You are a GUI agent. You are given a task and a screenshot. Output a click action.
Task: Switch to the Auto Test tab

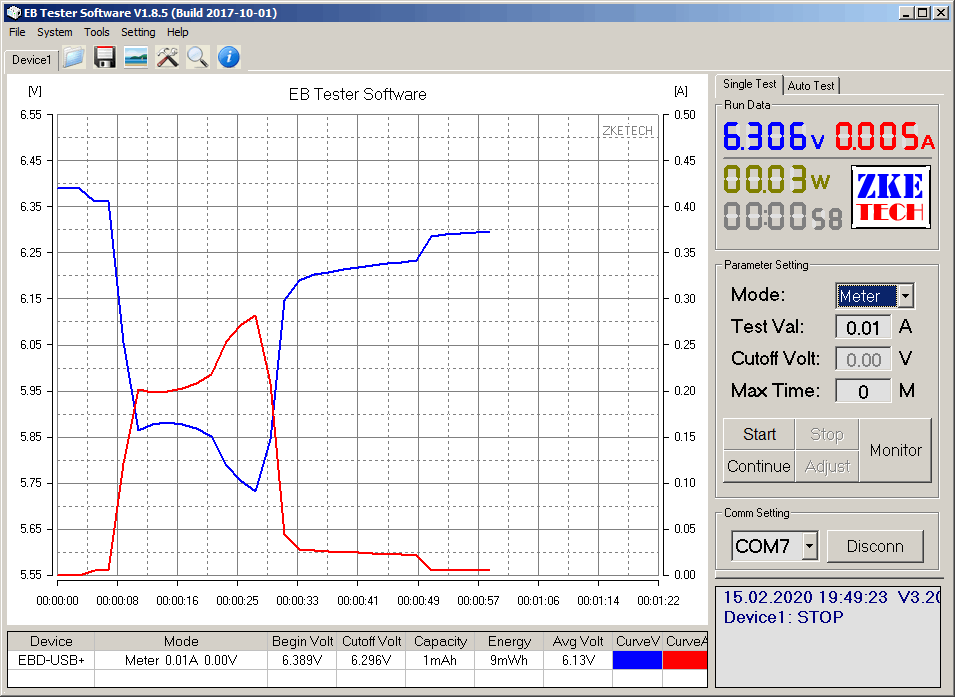click(811, 86)
